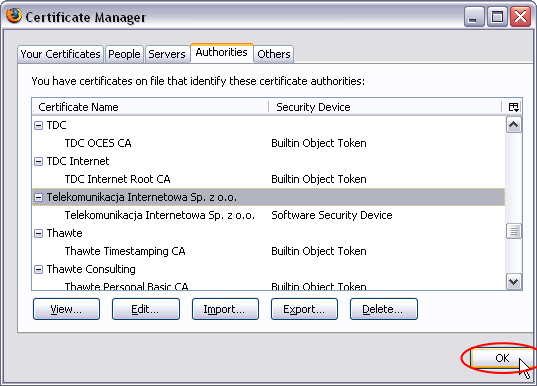This screenshot has height=386, width=537.
Task: Click the Import... button
Action: coord(225,309)
